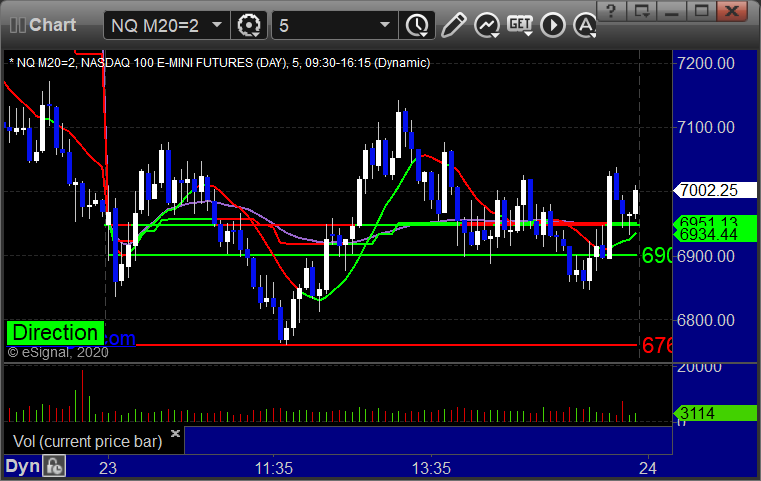761x481 pixels.
Task: Minimize the chart window
Action: [x=671, y=11]
